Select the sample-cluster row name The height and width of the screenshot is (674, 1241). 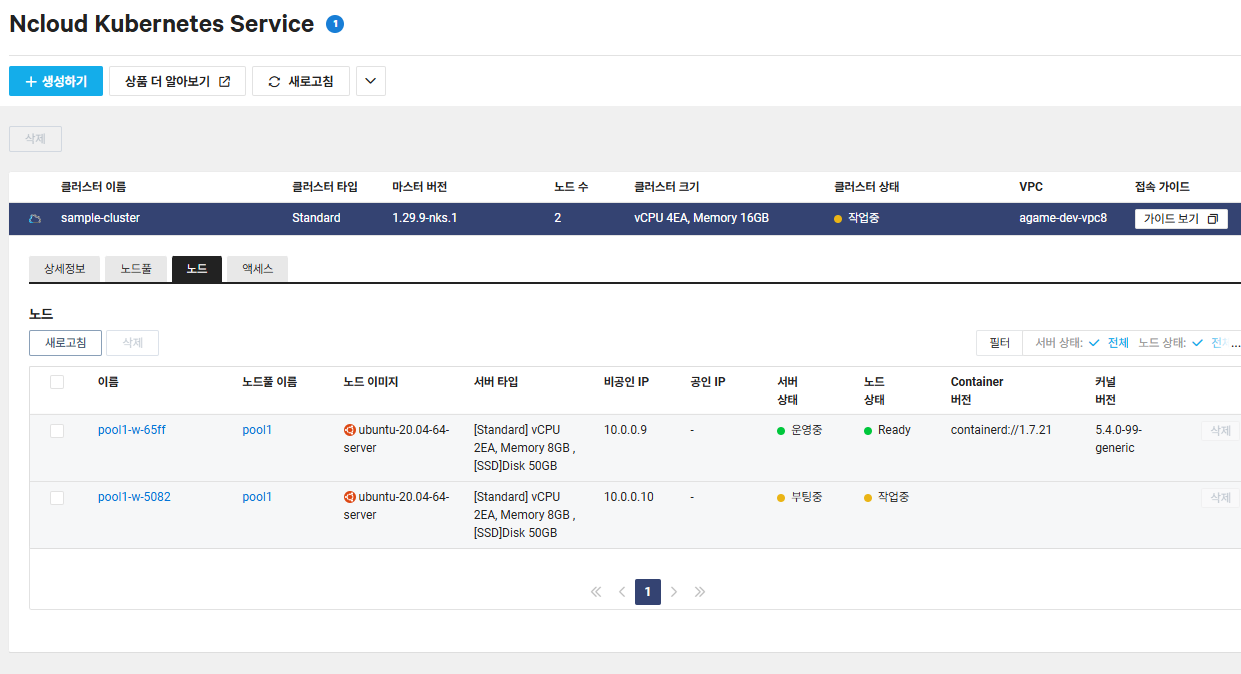coord(100,218)
